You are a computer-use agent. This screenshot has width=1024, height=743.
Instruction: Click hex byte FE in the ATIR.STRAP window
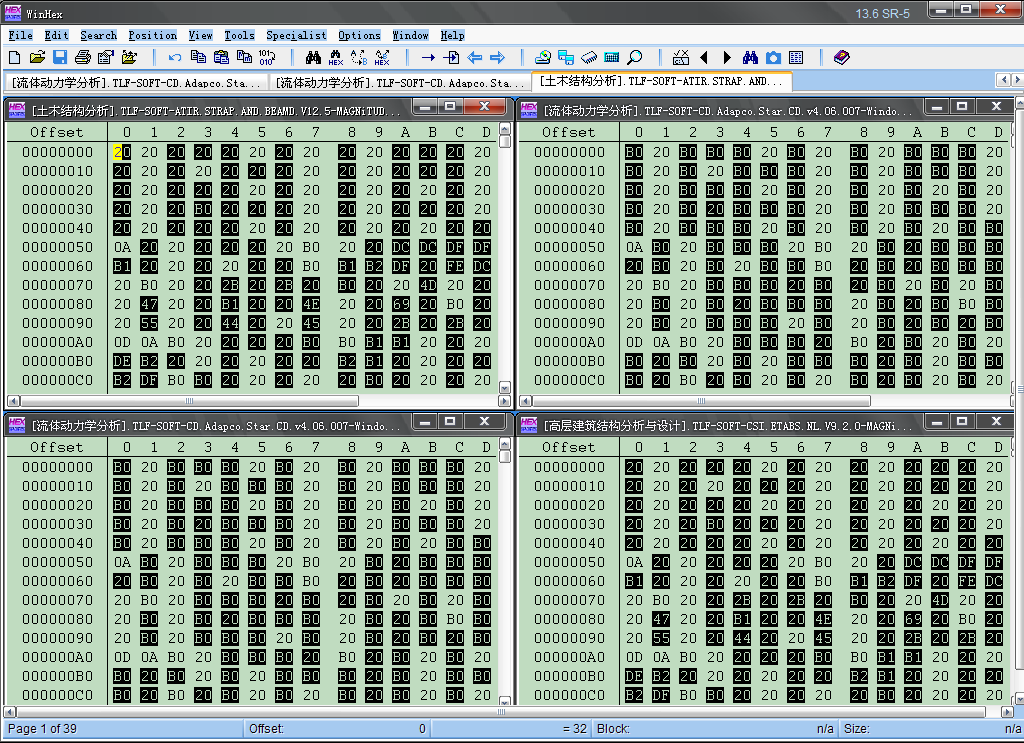coord(455,266)
